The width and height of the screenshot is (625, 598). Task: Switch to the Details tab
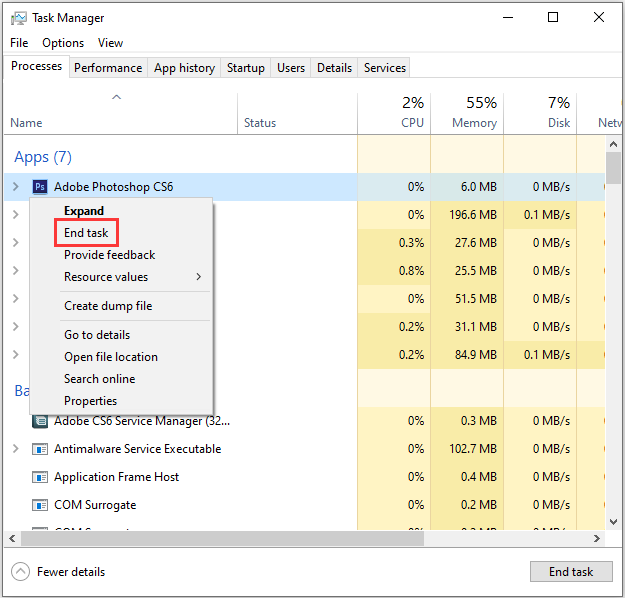pos(334,68)
